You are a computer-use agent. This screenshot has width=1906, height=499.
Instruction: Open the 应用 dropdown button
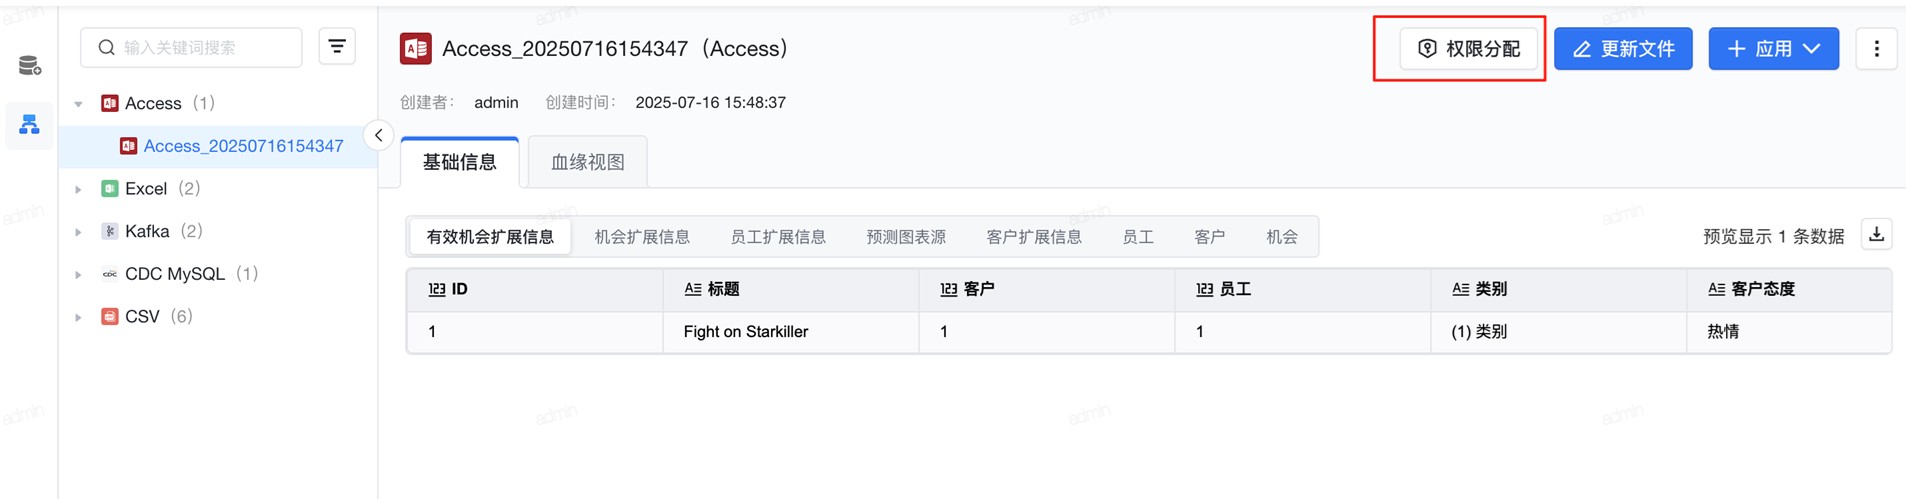[x=1773, y=49]
